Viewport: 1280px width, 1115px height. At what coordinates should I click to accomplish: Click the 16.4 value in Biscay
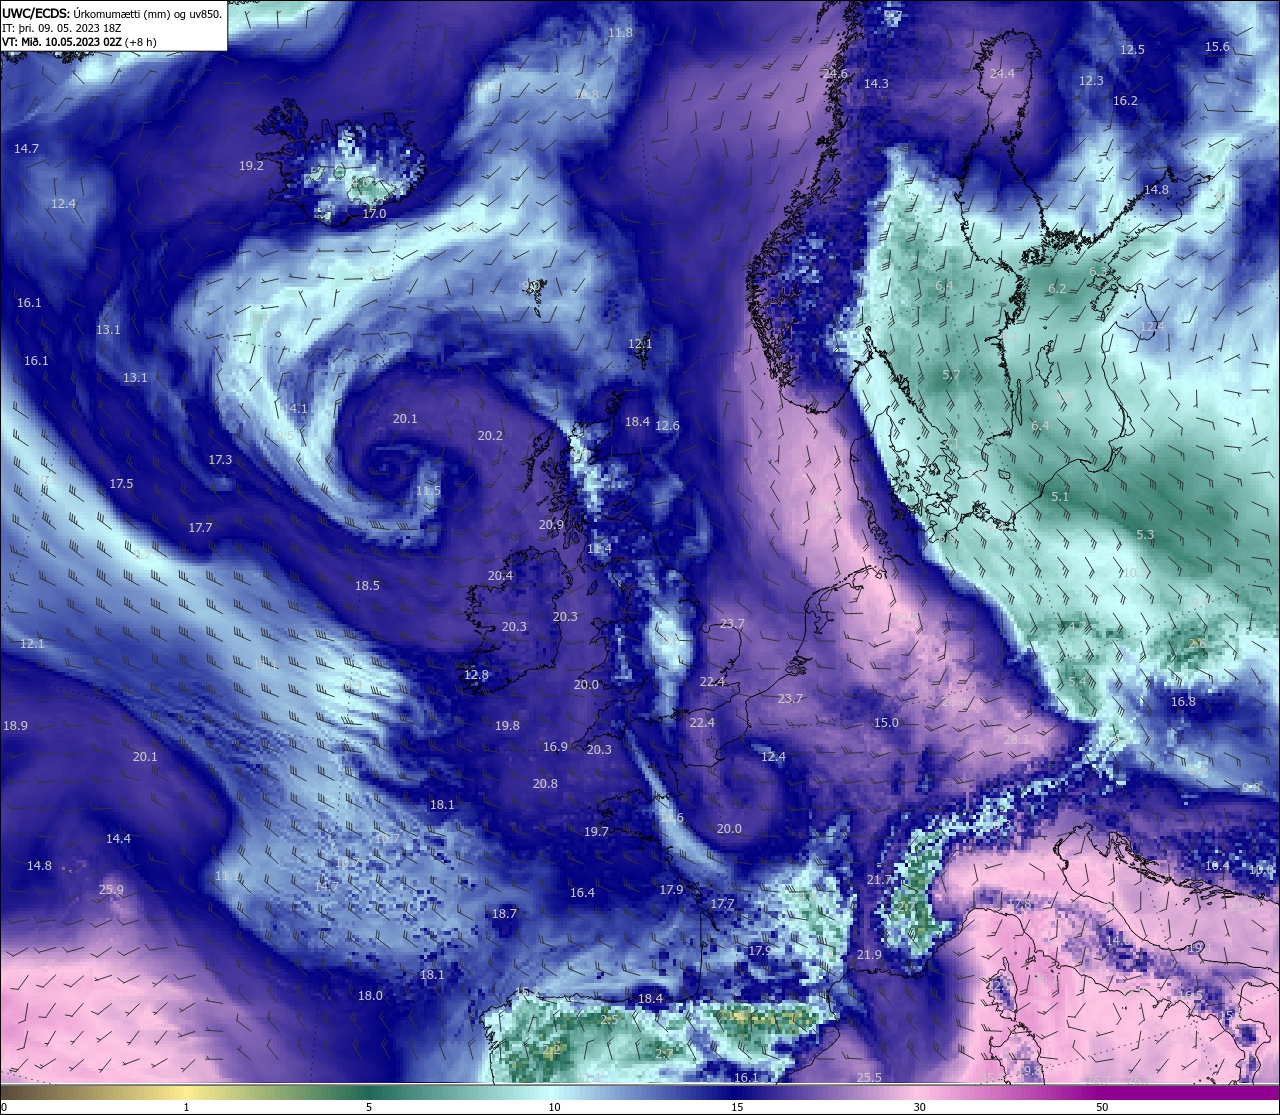coord(582,893)
